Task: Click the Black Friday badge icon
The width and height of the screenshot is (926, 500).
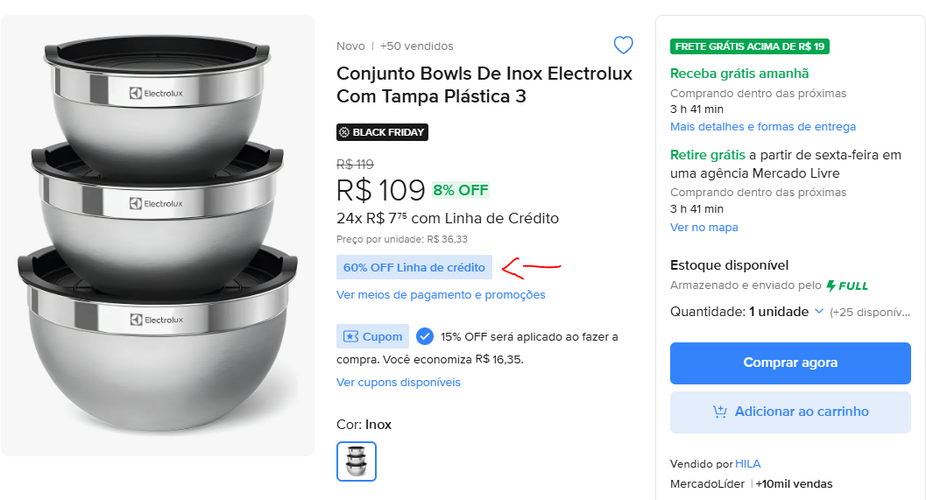Action: tap(344, 132)
